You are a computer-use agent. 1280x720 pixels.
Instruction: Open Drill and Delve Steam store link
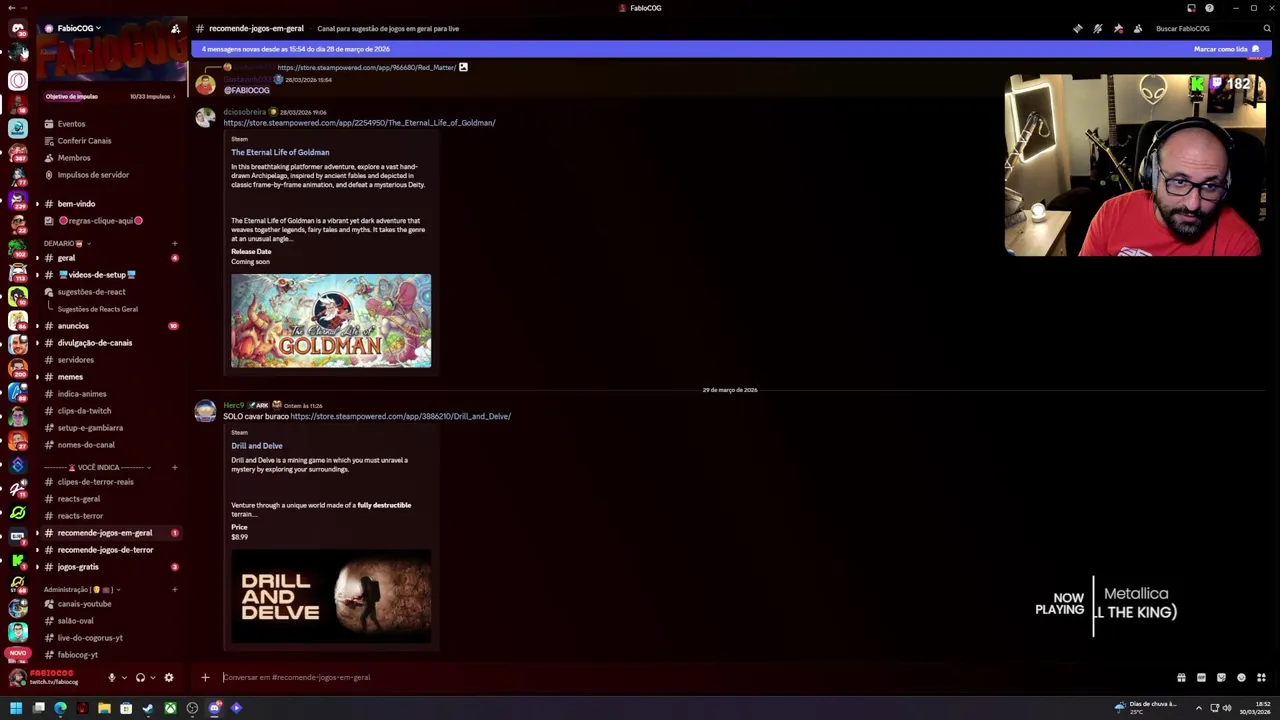click(400, 416)
